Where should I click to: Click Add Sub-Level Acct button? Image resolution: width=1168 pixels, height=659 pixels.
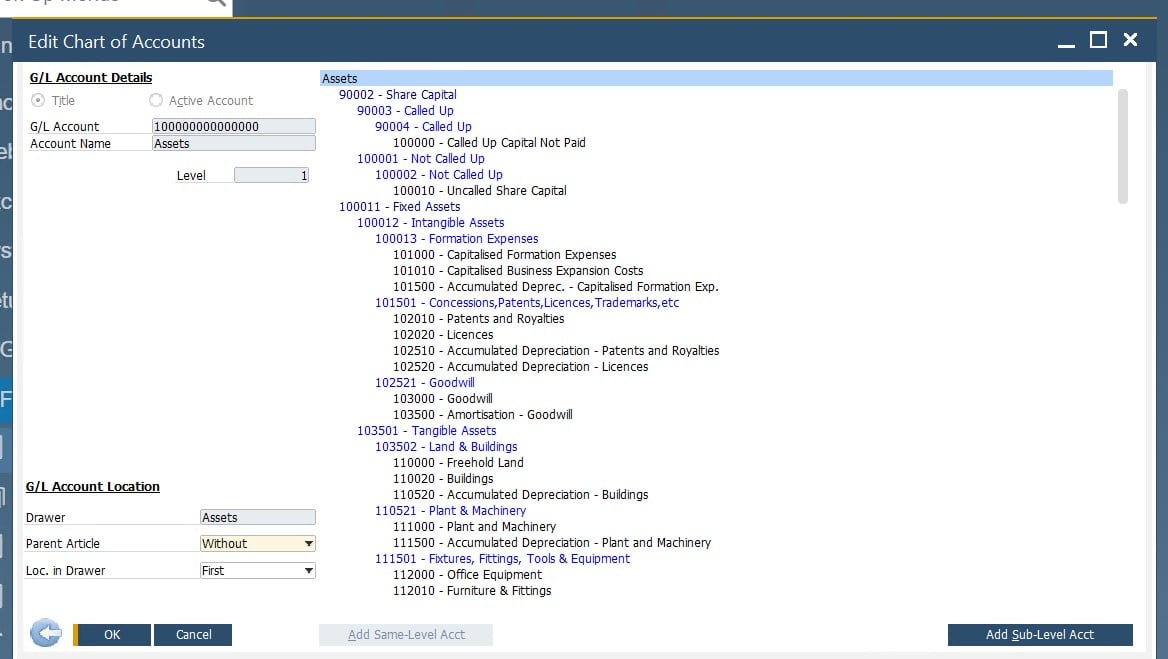(1039, 634)
